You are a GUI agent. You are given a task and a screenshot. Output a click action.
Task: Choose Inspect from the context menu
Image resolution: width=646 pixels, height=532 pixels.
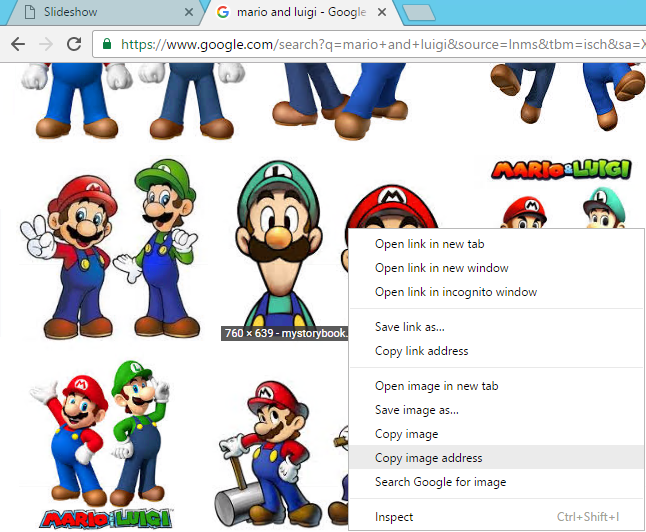click(x=496, y=517)
